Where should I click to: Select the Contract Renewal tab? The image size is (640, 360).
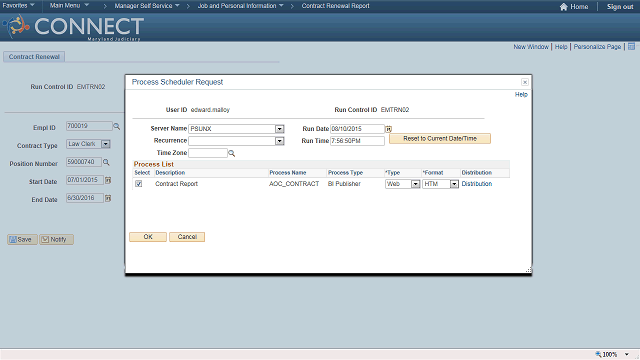pyautogui.click(x=34, y=57)
